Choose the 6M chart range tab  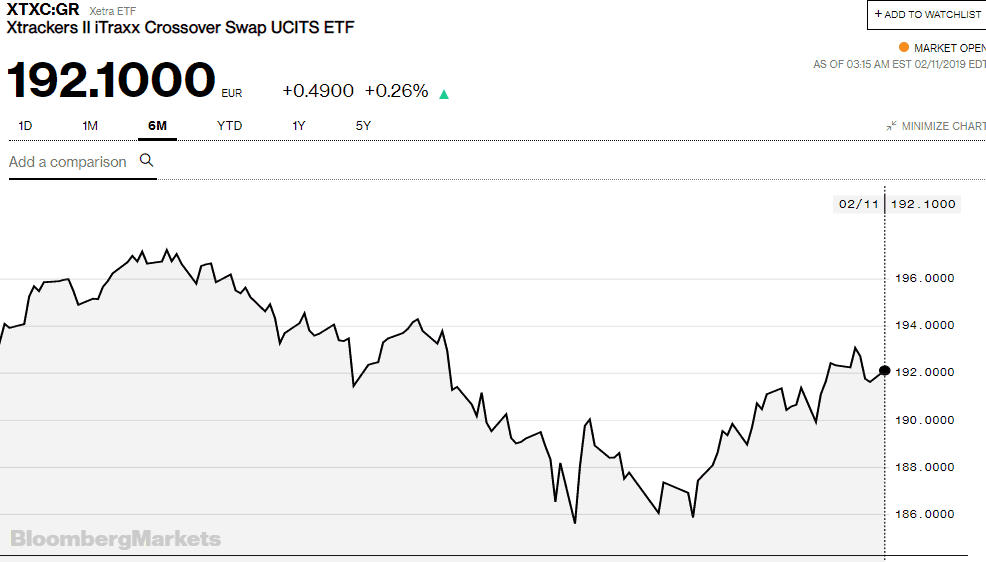click(157, 126)
